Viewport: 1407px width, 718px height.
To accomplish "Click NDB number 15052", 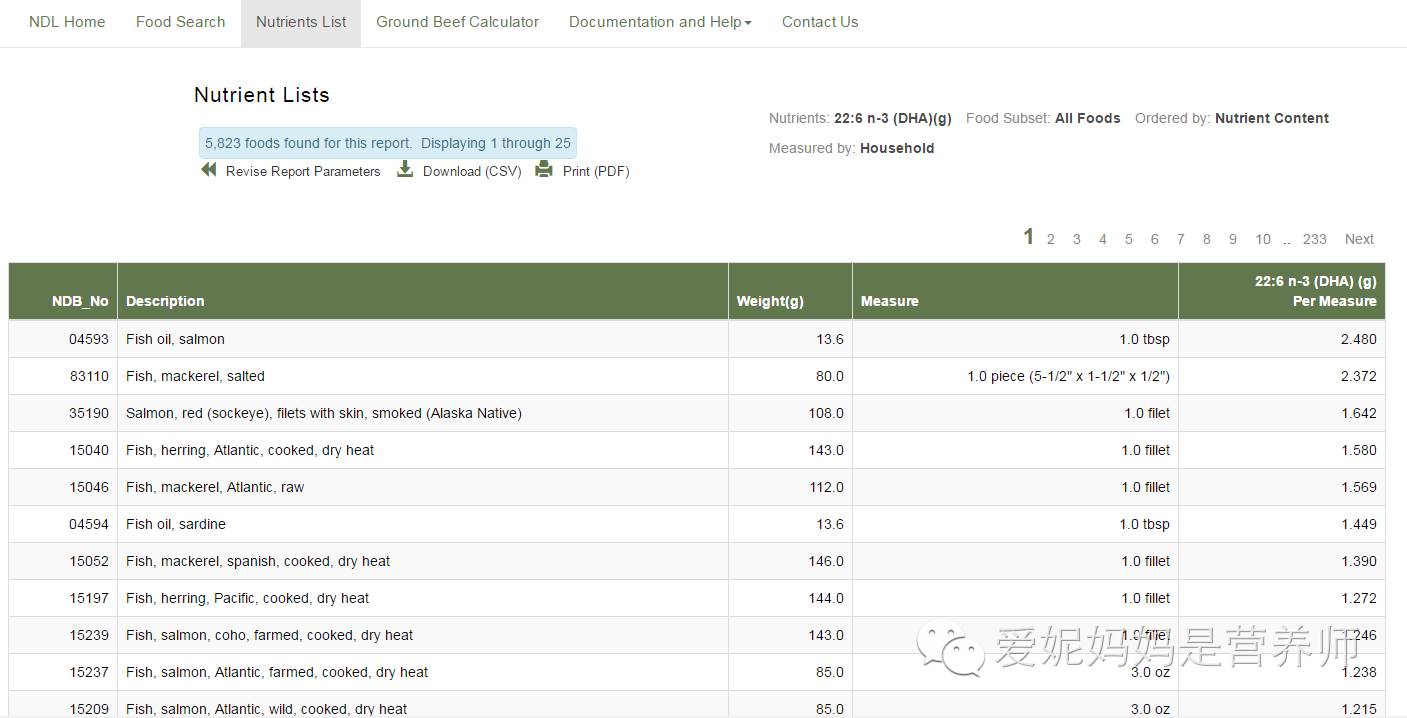I will [x=89, y=561].
